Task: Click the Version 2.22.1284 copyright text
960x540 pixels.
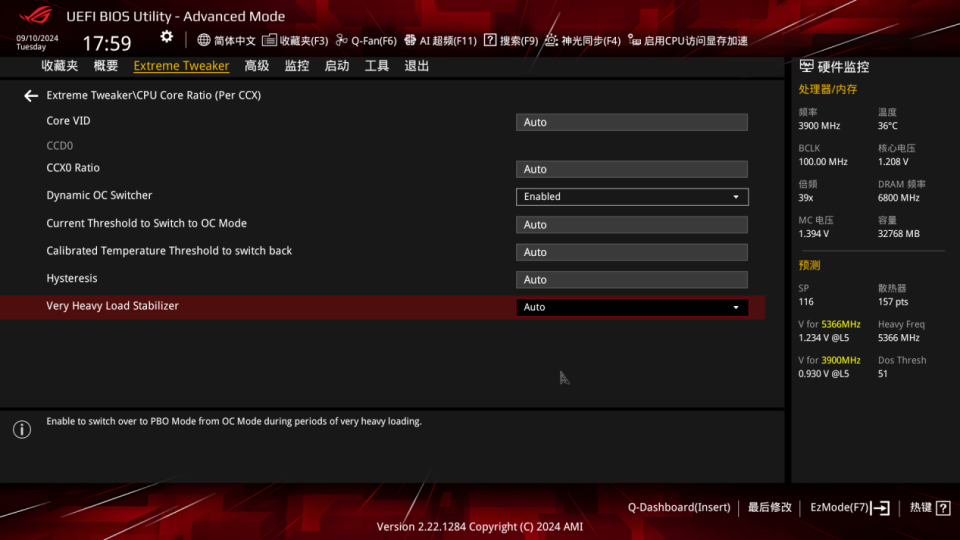Action: 479,527
